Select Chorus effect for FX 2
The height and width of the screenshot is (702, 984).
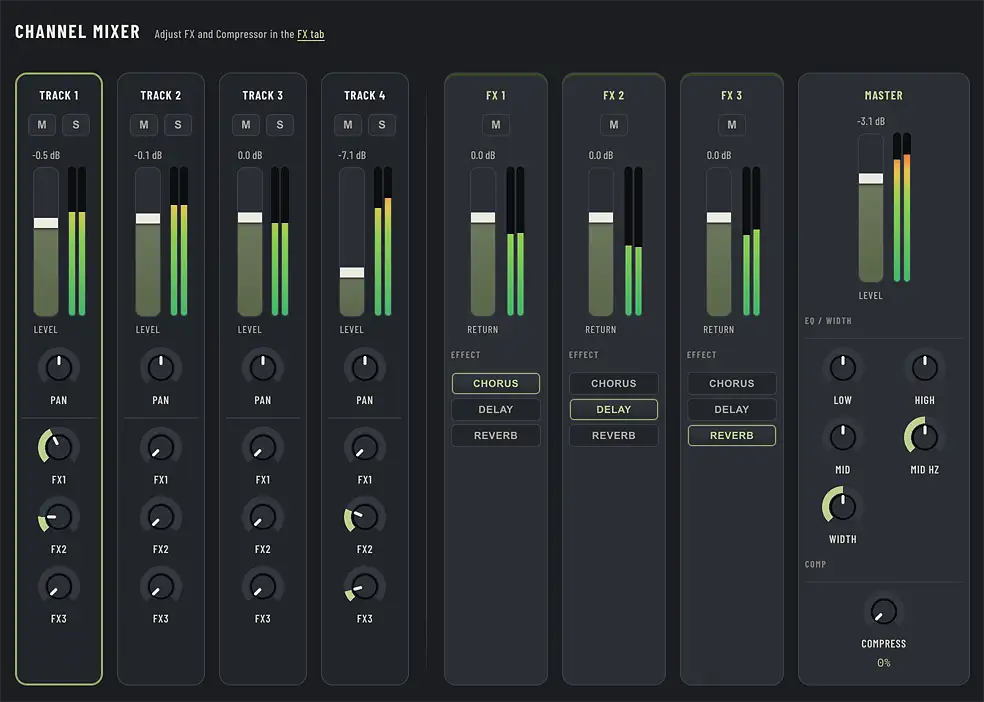(x=614, y=383)
